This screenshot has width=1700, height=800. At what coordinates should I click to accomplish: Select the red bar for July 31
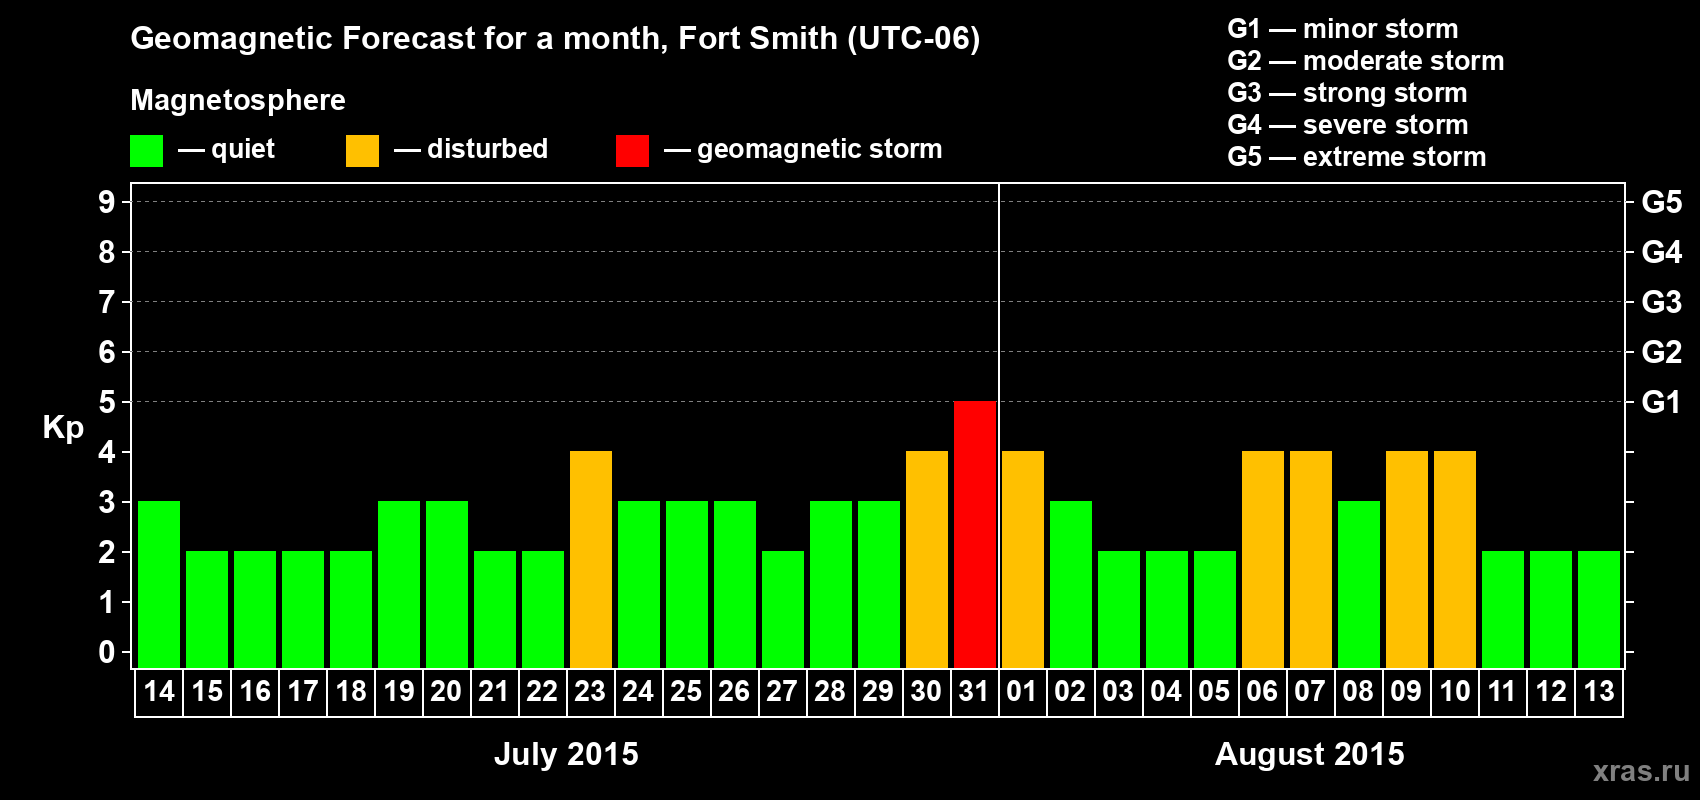tap(975, 534)
